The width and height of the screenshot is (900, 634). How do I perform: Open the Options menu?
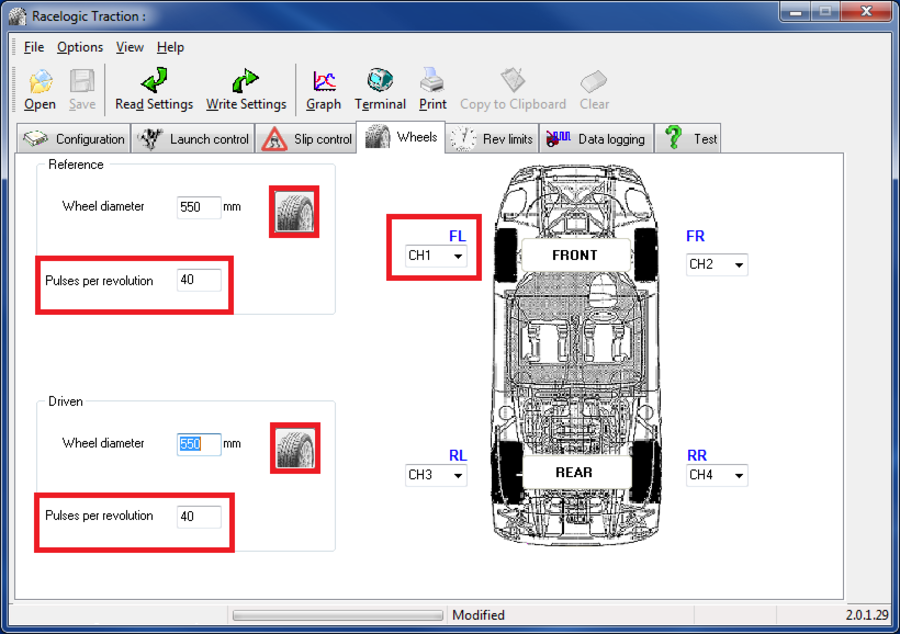tap(80, 47)
